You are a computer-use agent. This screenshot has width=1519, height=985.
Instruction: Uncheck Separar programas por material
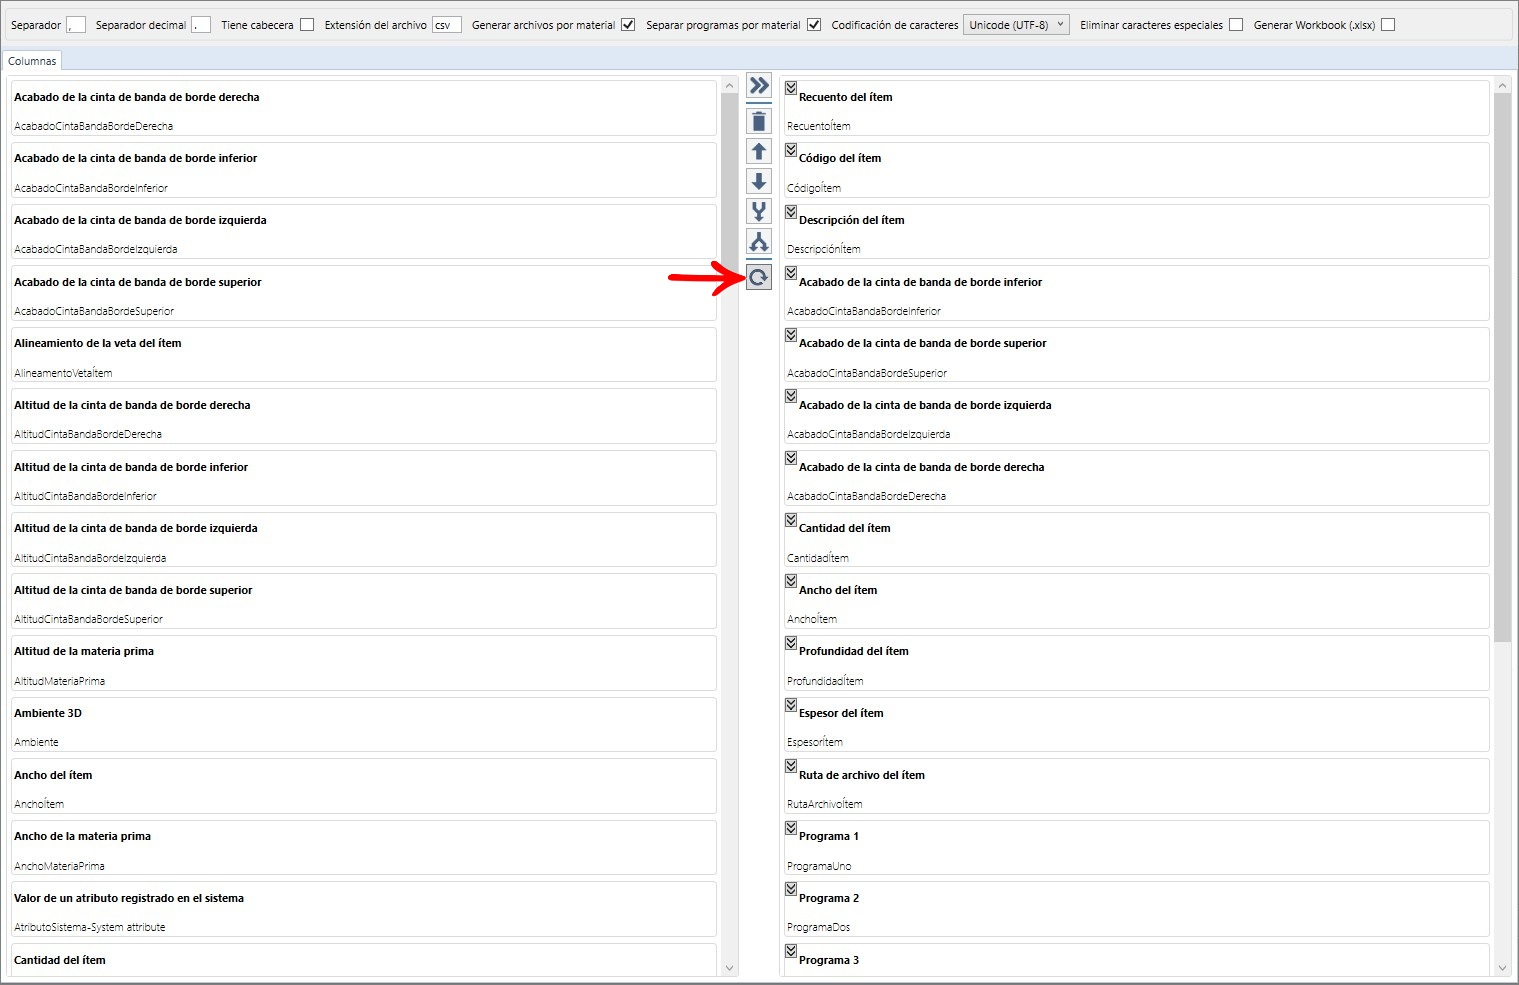(814, 25)
